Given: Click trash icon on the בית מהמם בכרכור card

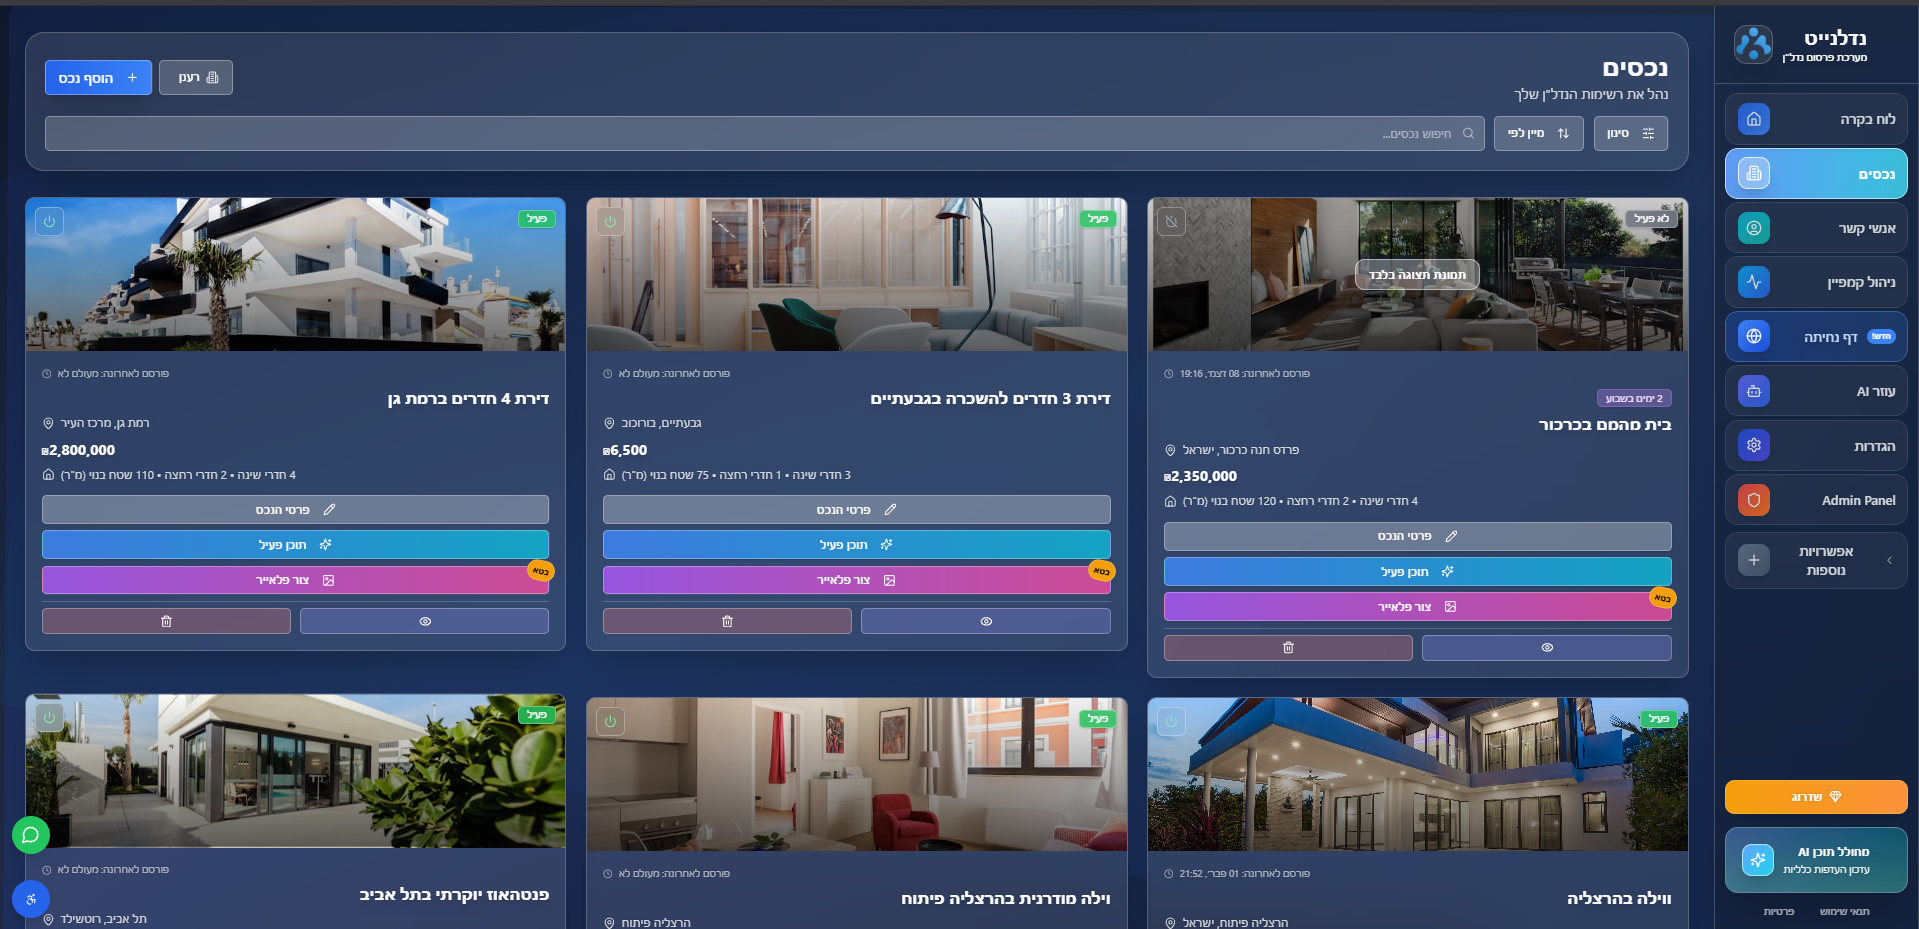Looking at the screenshot, I should click(x=1288, y=648).
